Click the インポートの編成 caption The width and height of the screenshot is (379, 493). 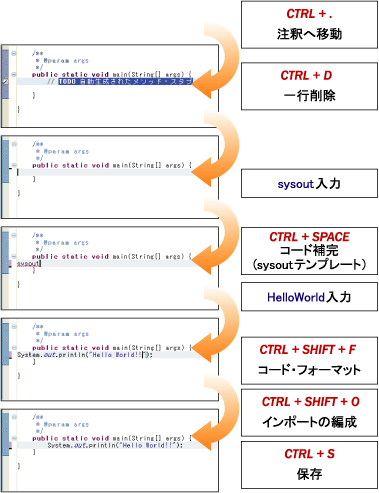(309, 422)
